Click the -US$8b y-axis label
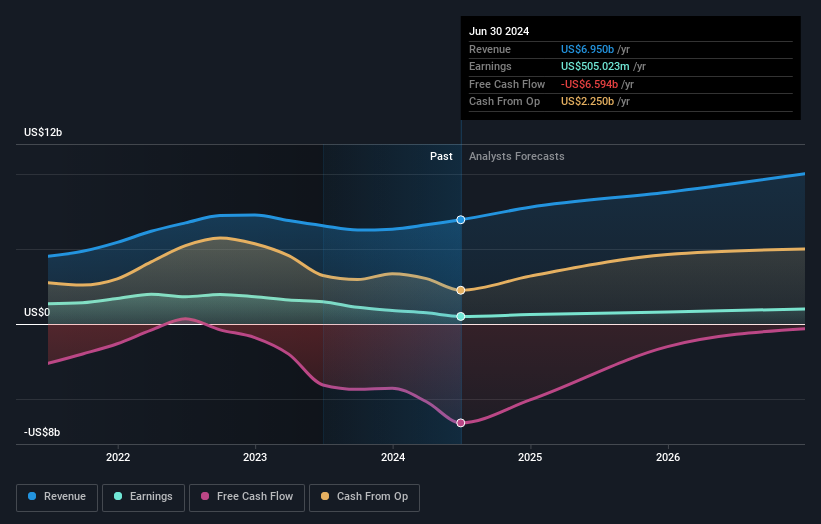 click(x=42, y=432)
